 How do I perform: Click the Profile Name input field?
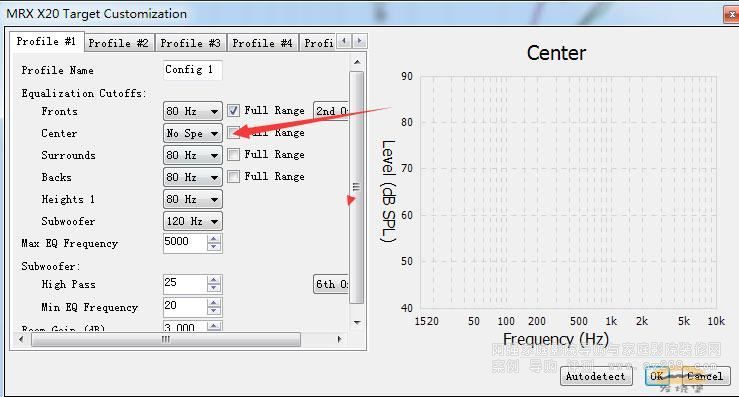(193, 70)
